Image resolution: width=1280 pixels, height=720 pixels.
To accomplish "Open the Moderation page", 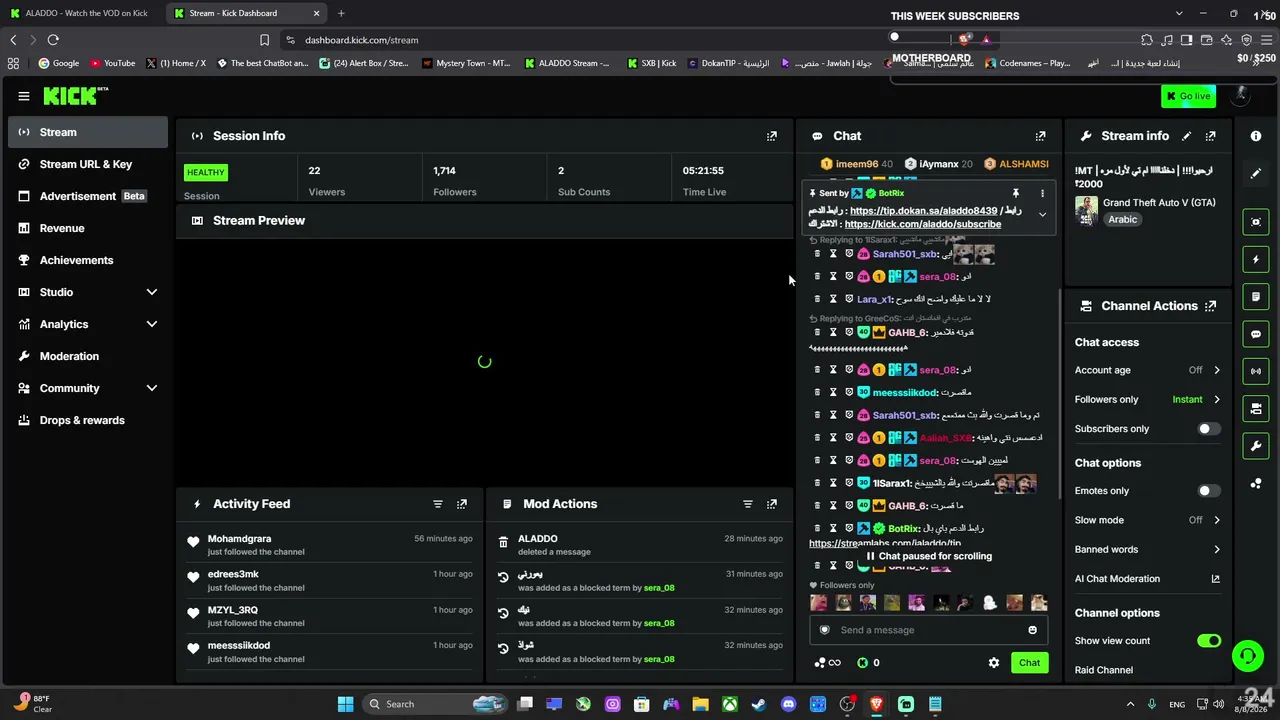I will point(88,356).
